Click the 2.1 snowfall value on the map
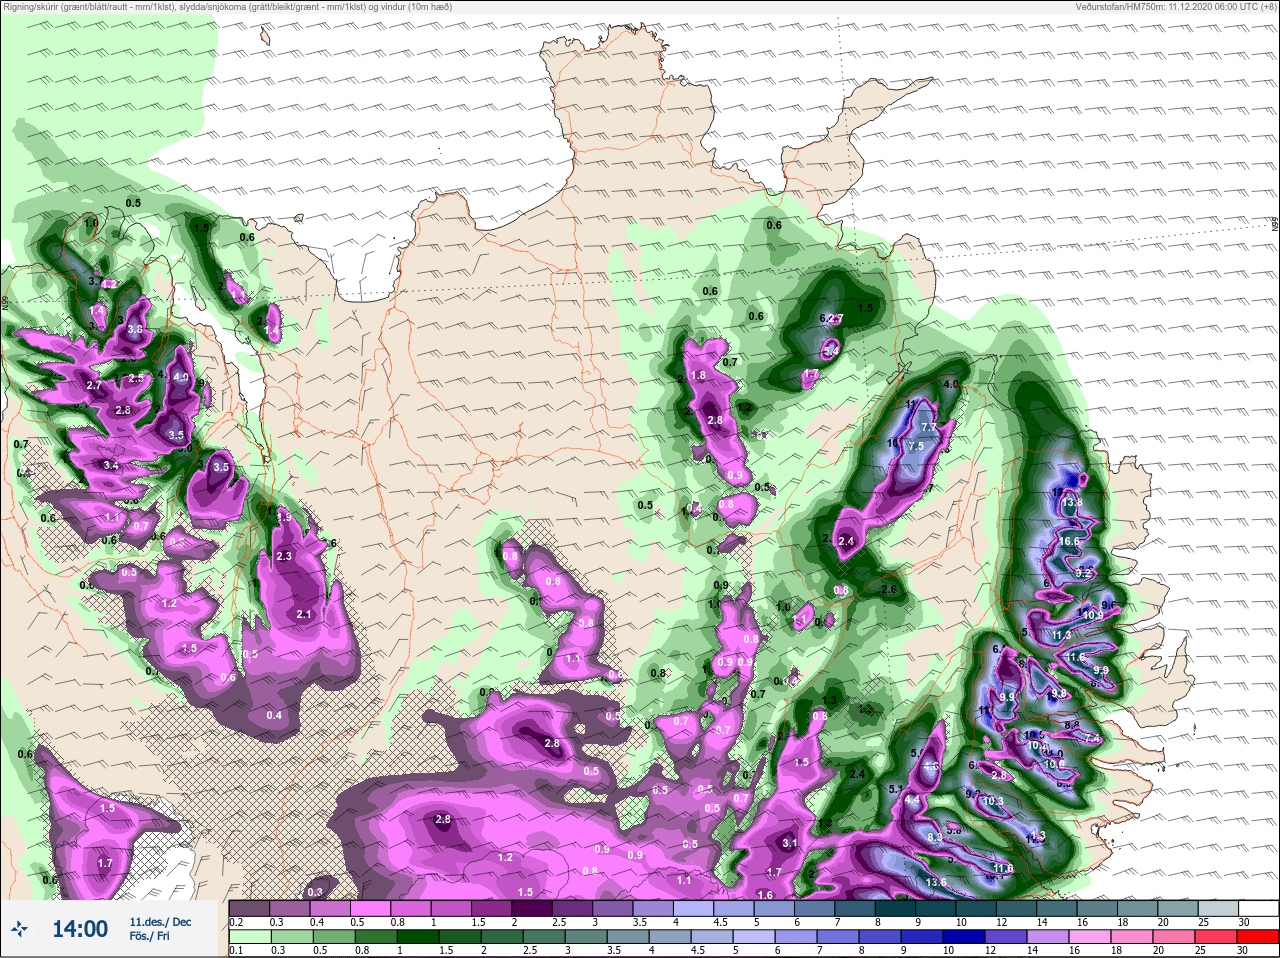 tap(305, 614)
